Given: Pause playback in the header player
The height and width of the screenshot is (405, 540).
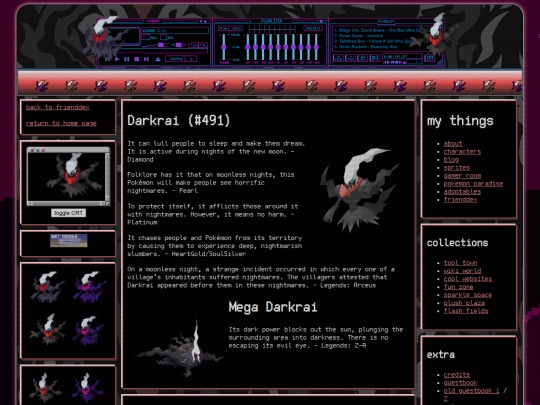Looking at the screenshot, I should (127, 59).
